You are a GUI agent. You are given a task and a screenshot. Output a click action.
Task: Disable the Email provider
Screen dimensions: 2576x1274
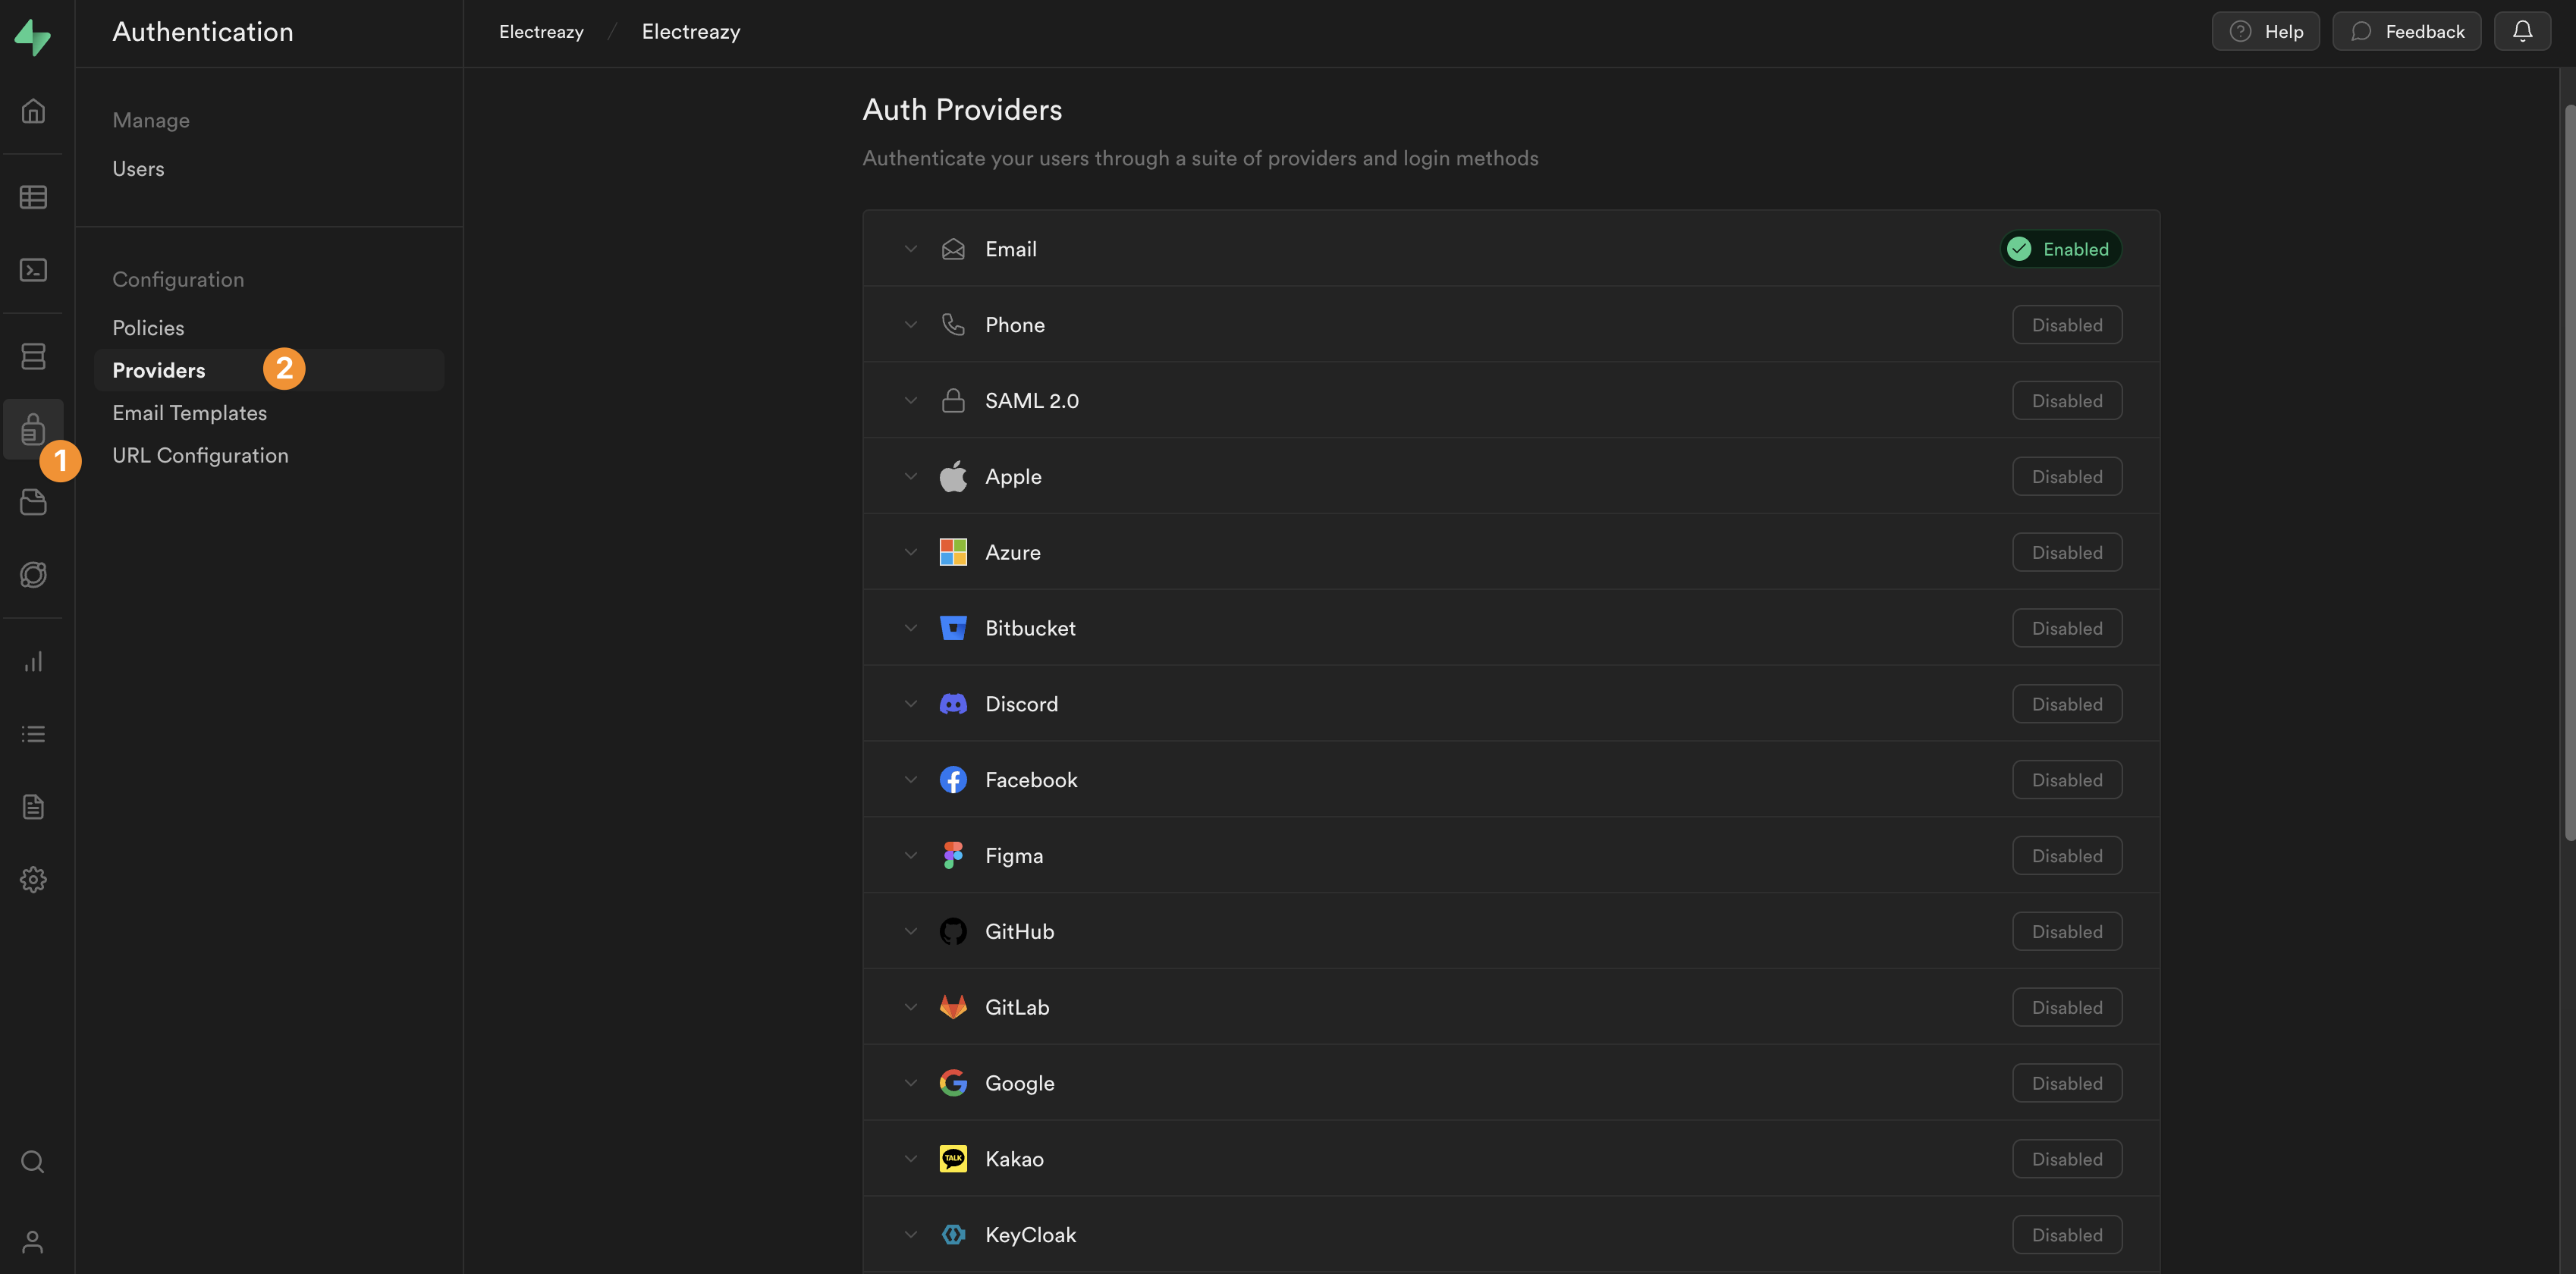[x=2060, y=248]
